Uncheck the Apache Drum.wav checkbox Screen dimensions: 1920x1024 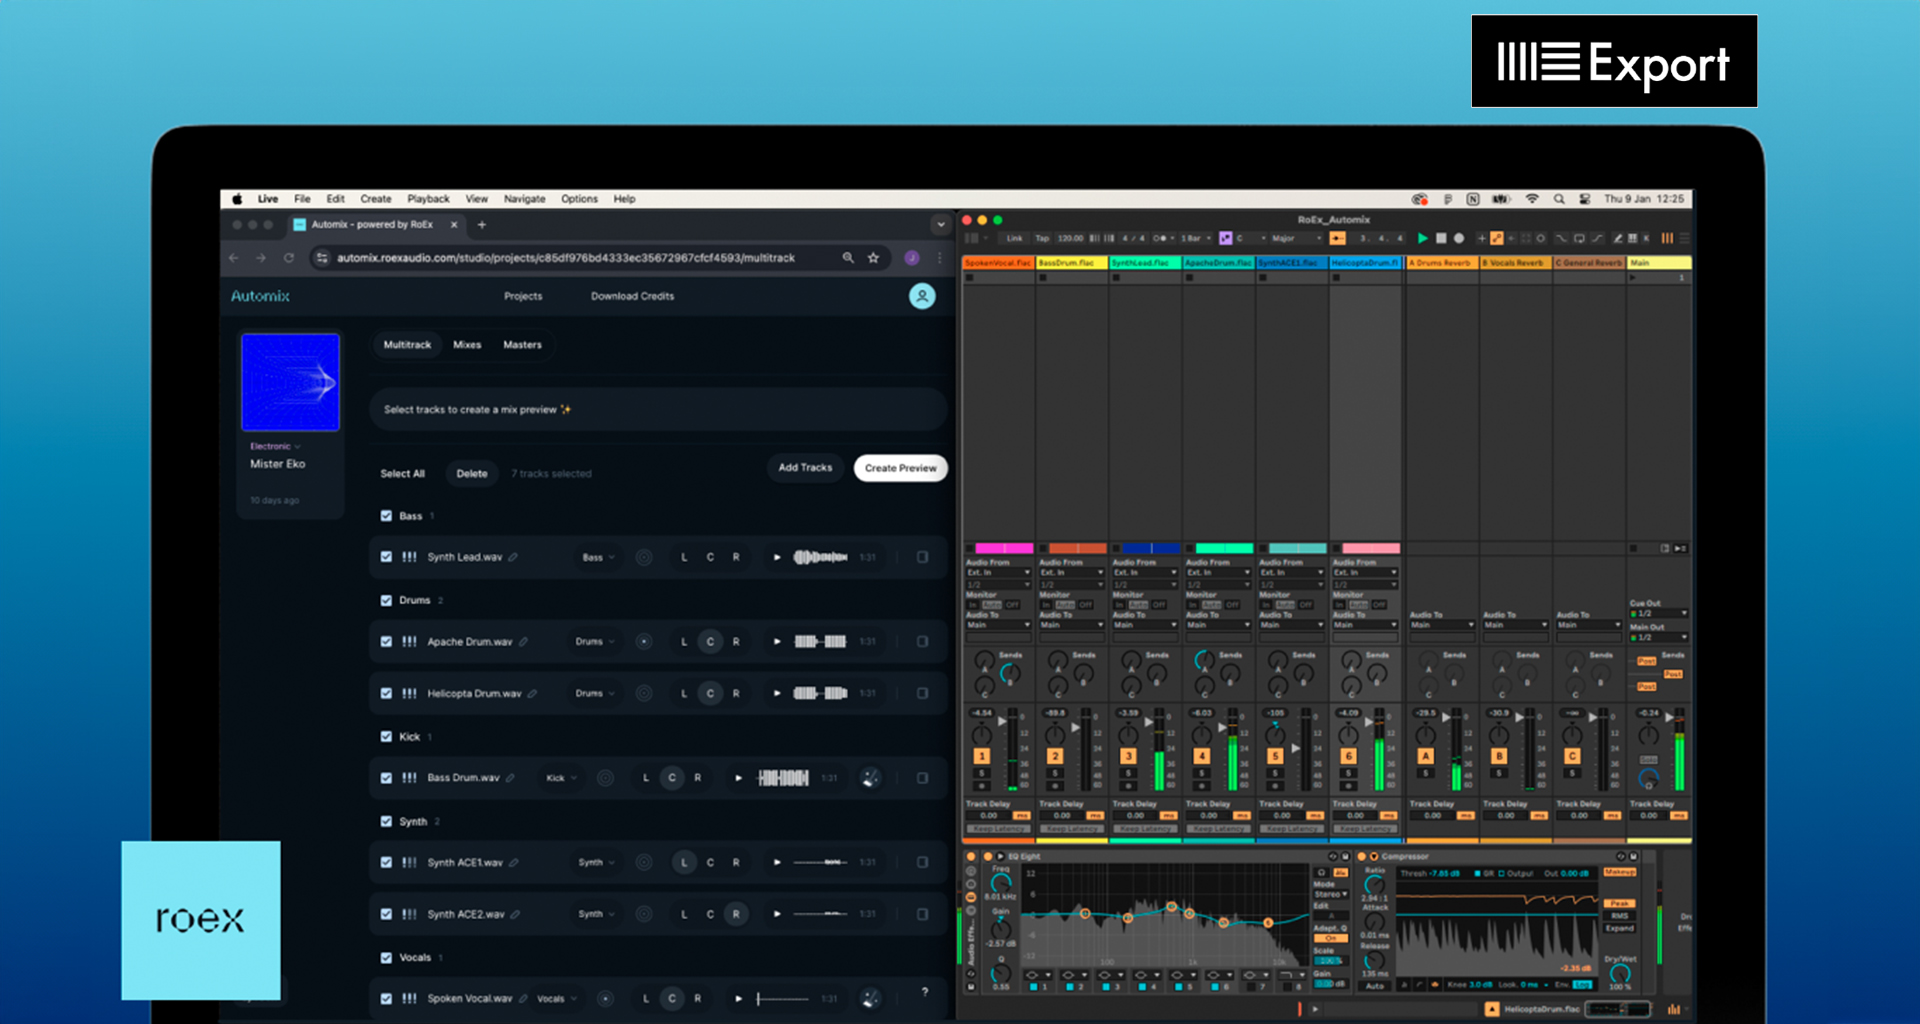[x=386, y=642]
